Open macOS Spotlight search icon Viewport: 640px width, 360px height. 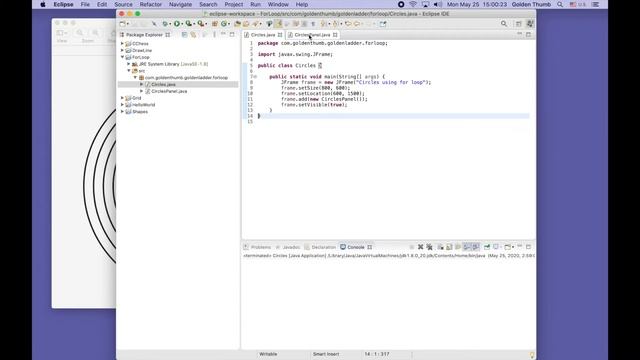coord(560,4)
